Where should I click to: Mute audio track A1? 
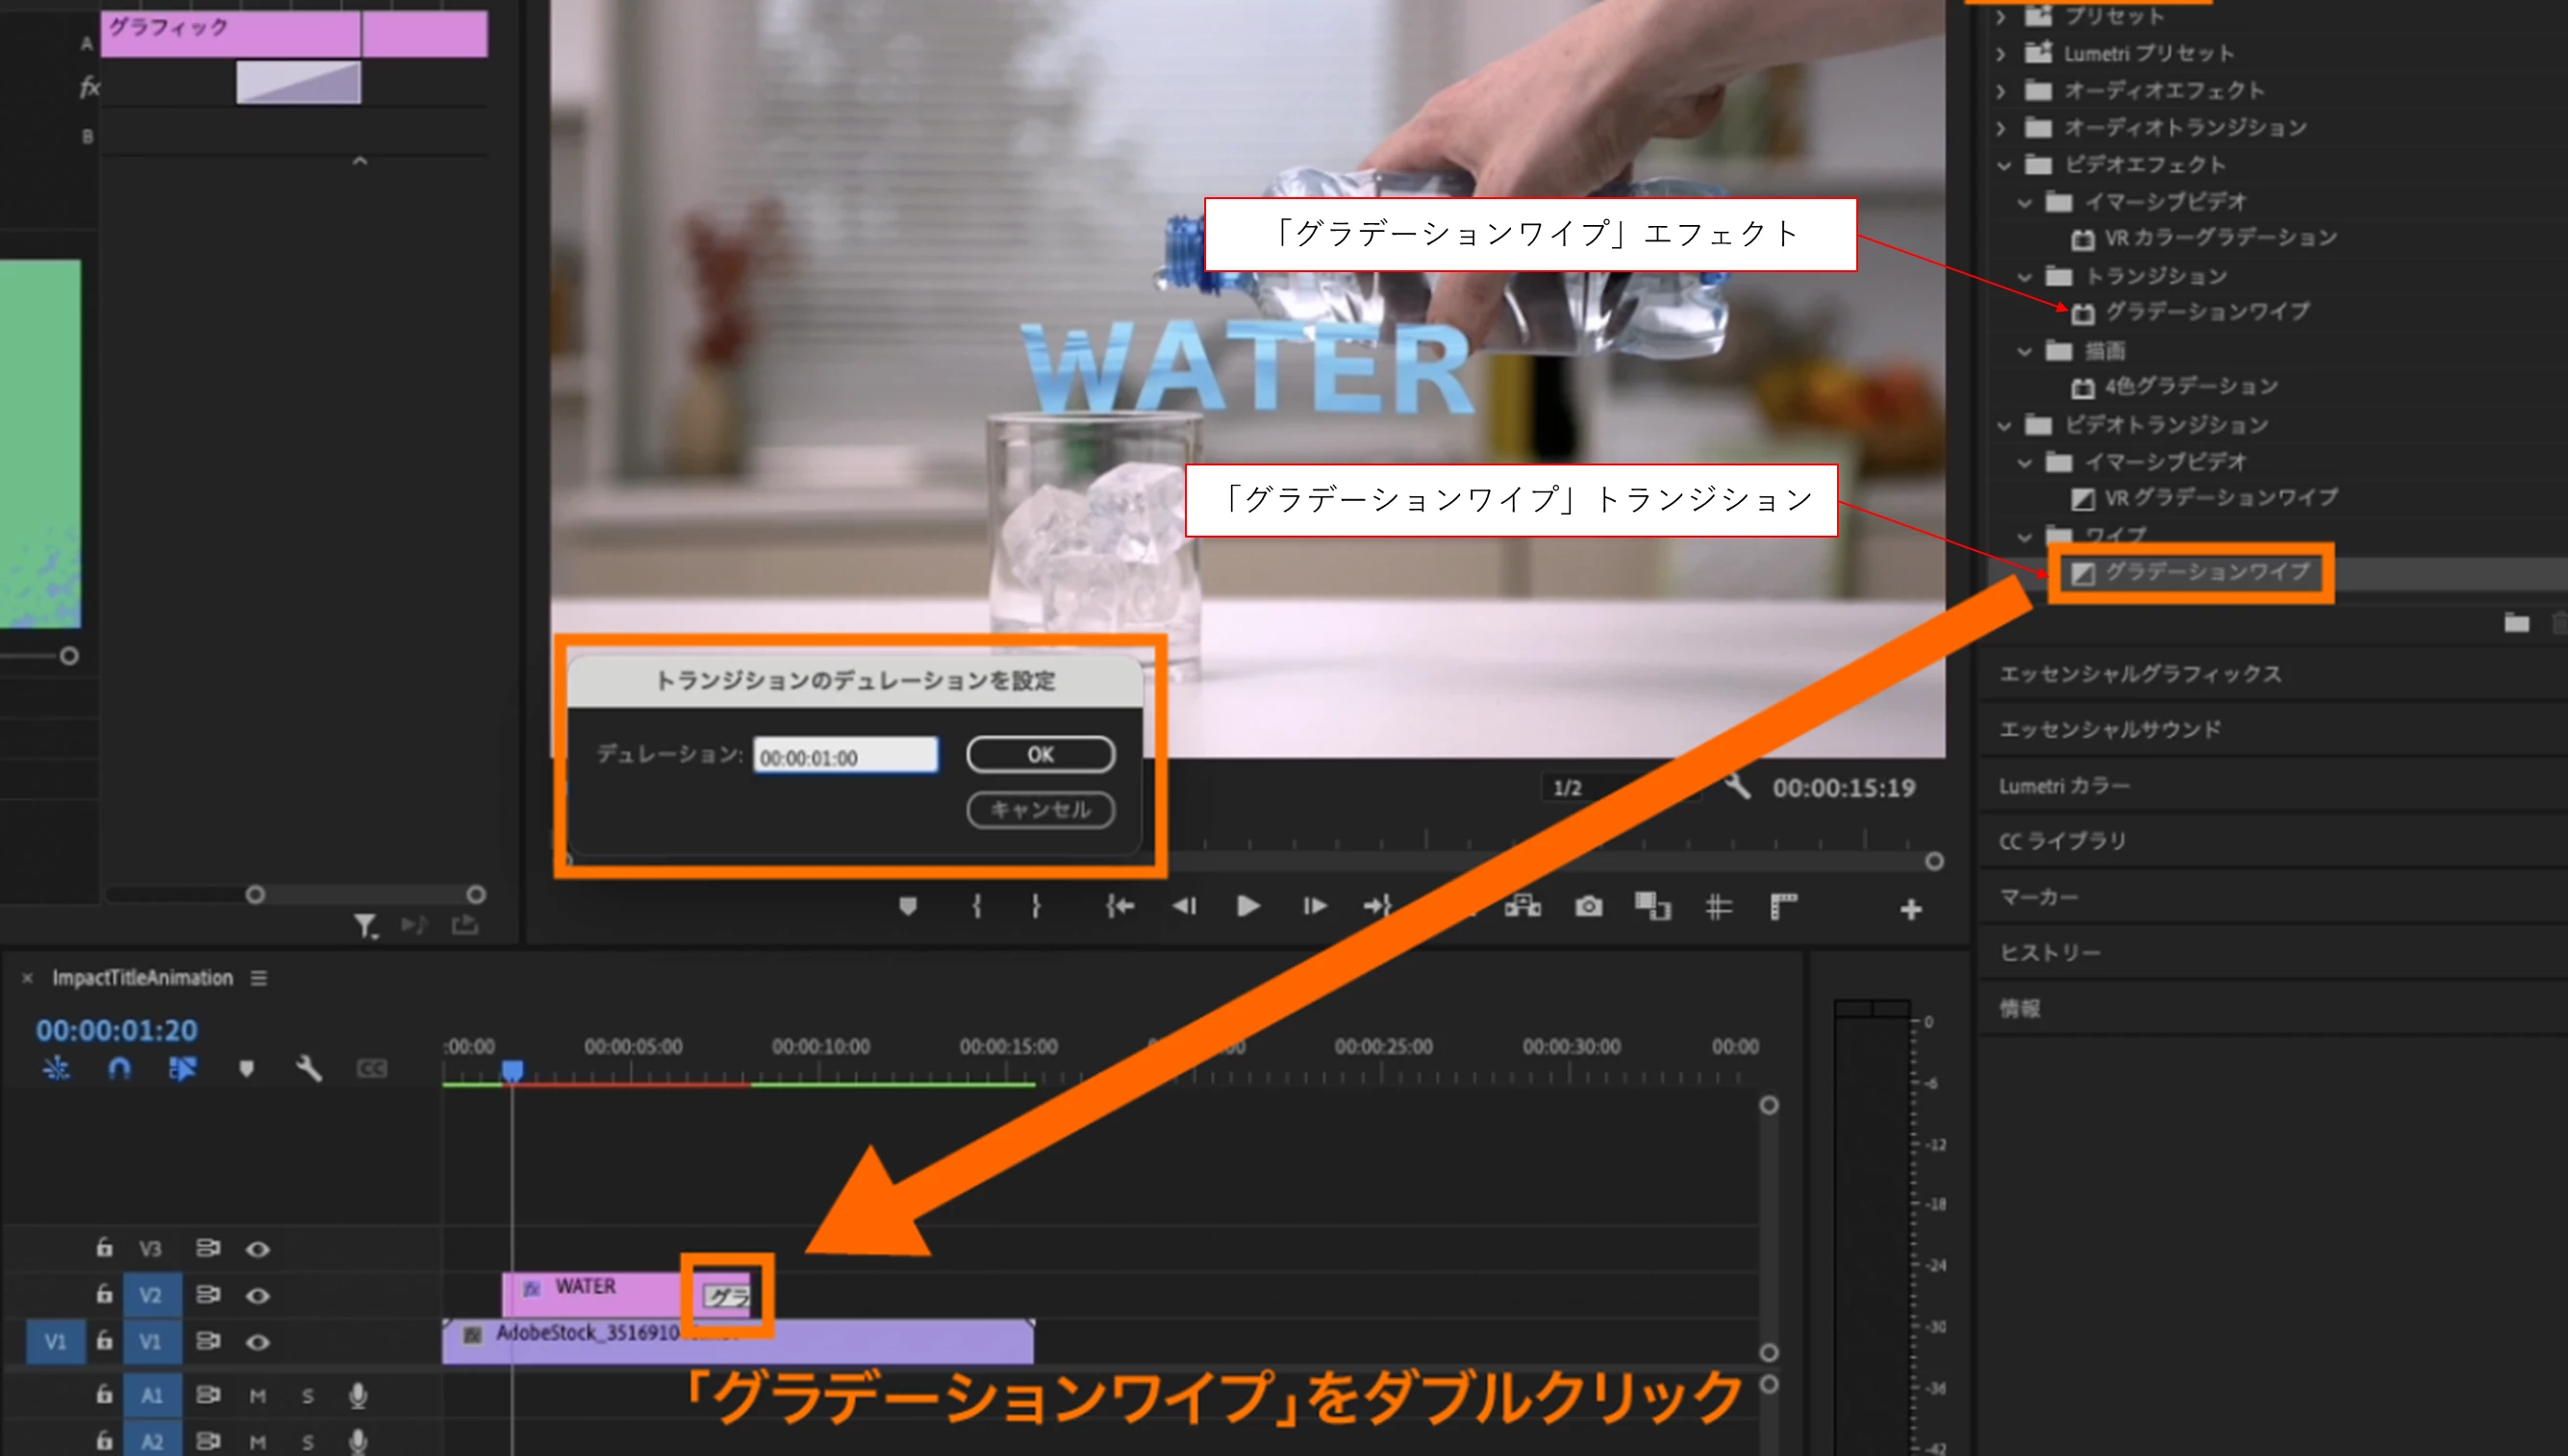pos(257,1395)
